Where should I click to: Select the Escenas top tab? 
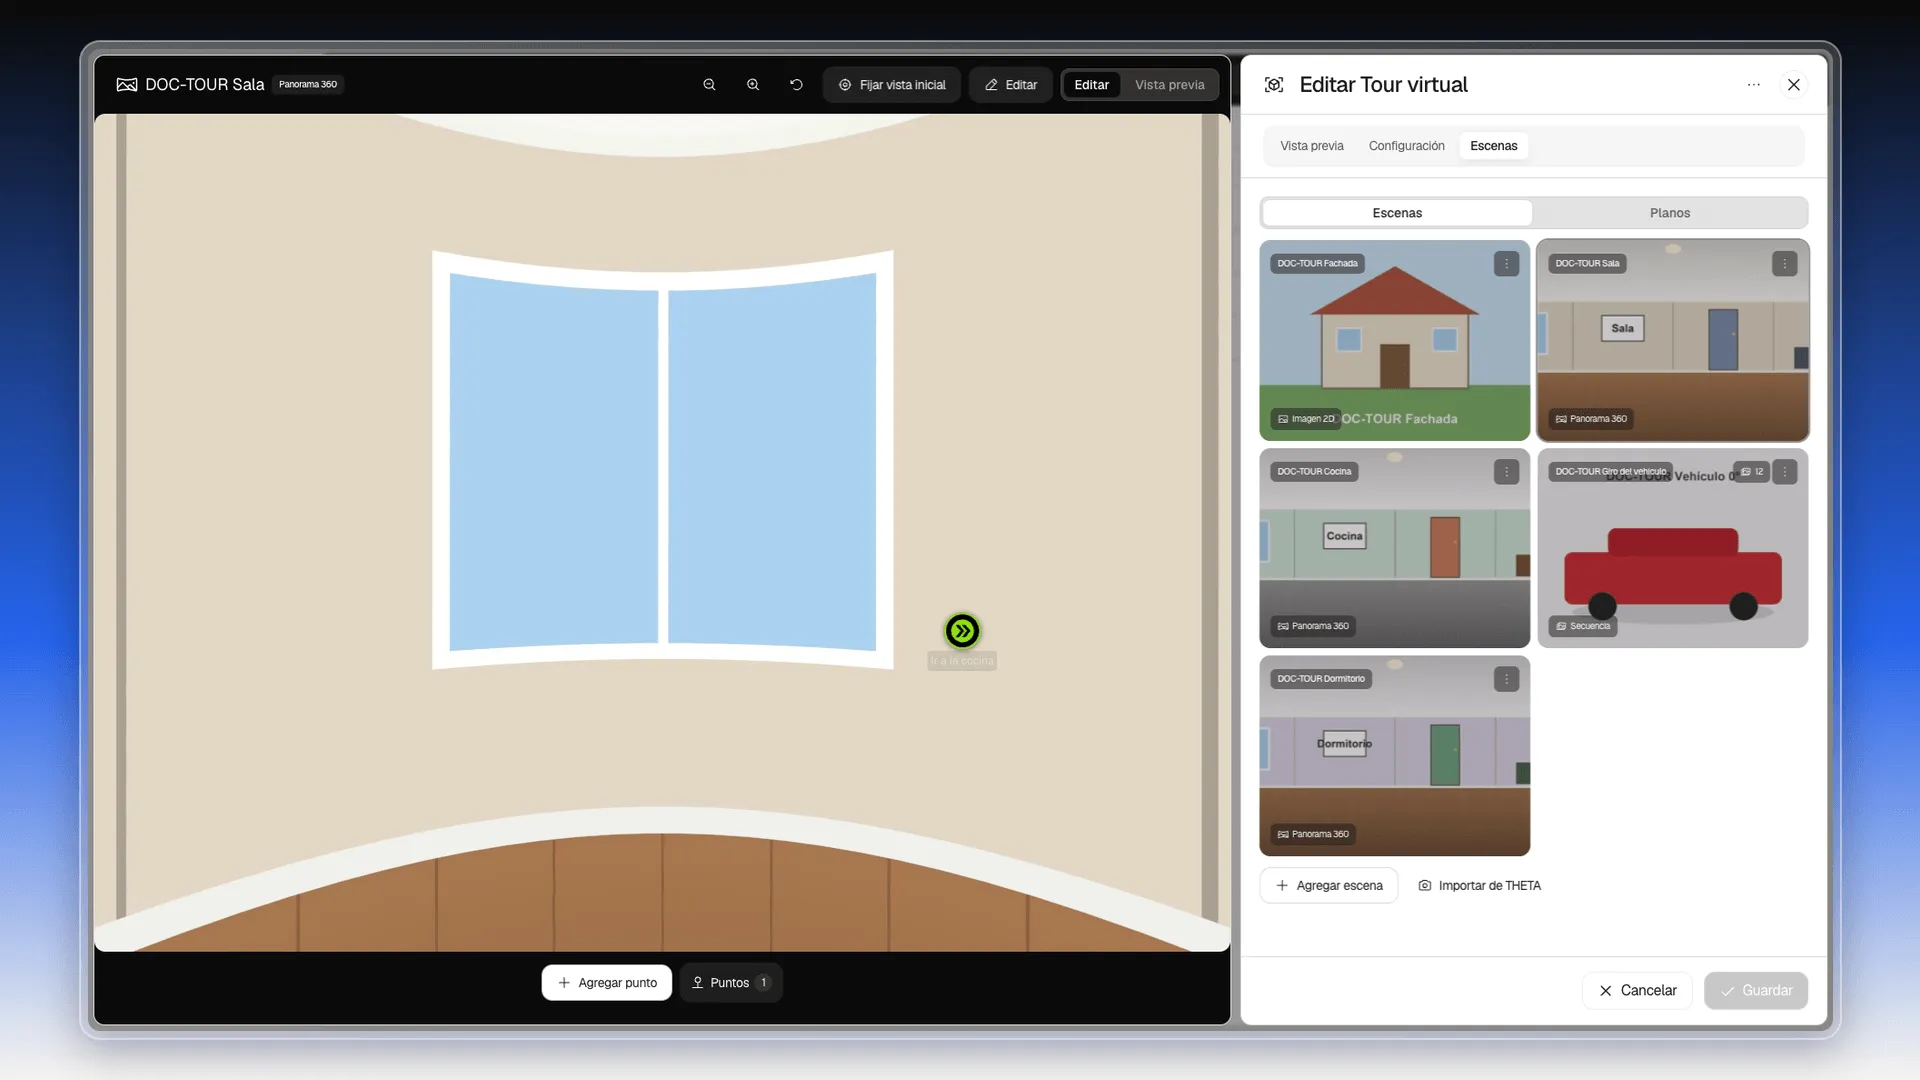(1493, 146)
